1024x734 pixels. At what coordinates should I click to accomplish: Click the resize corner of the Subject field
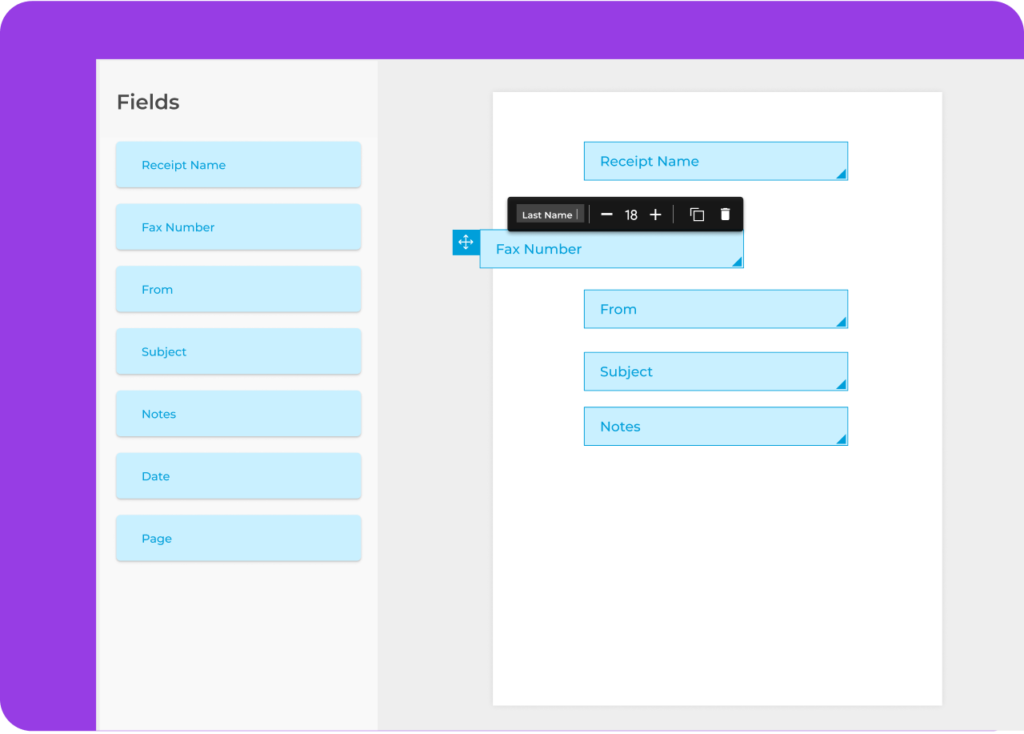coord(842,384)
